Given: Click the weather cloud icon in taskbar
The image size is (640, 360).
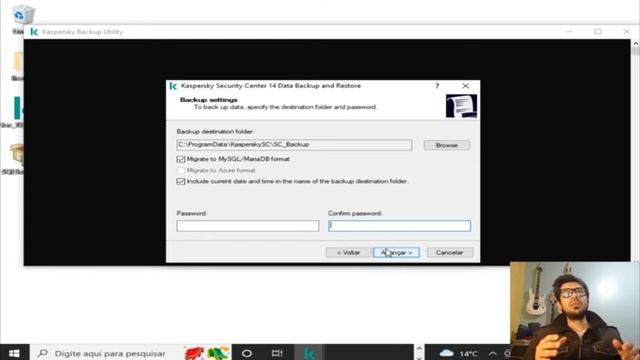Looking at the screenshot, I should [447, 353].
